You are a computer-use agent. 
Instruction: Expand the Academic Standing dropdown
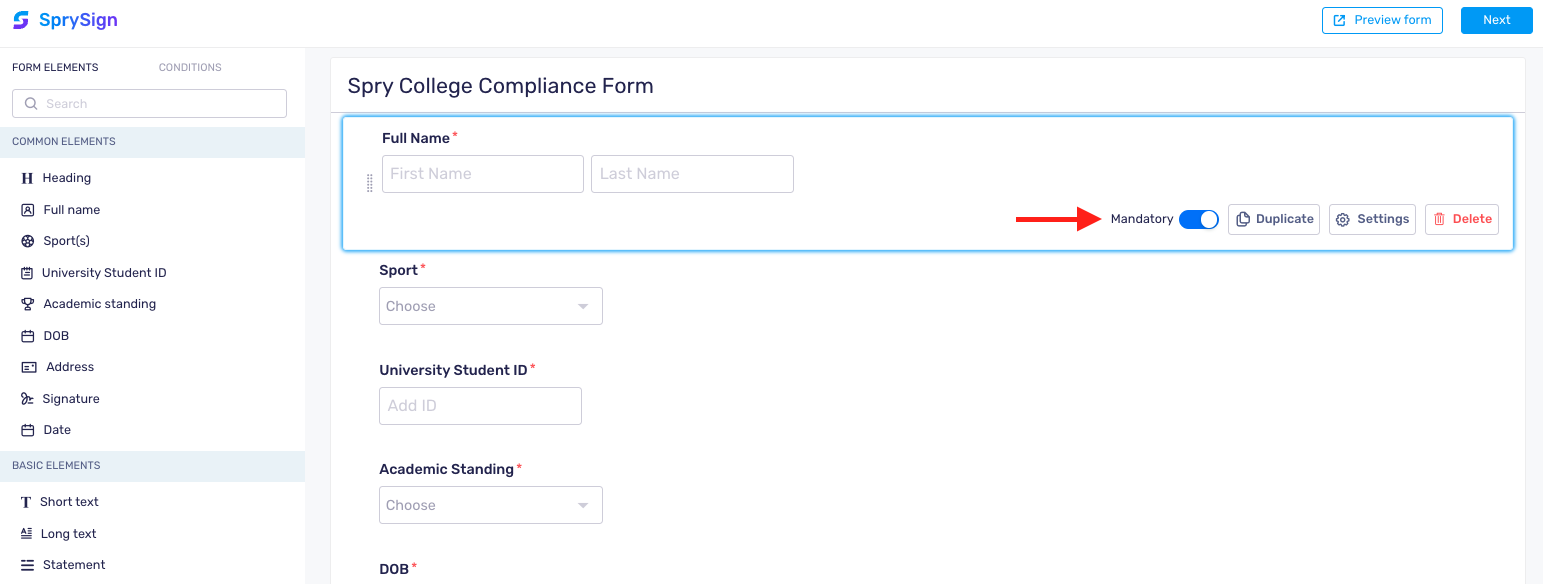pyautogui.click(x=490, y=505)
